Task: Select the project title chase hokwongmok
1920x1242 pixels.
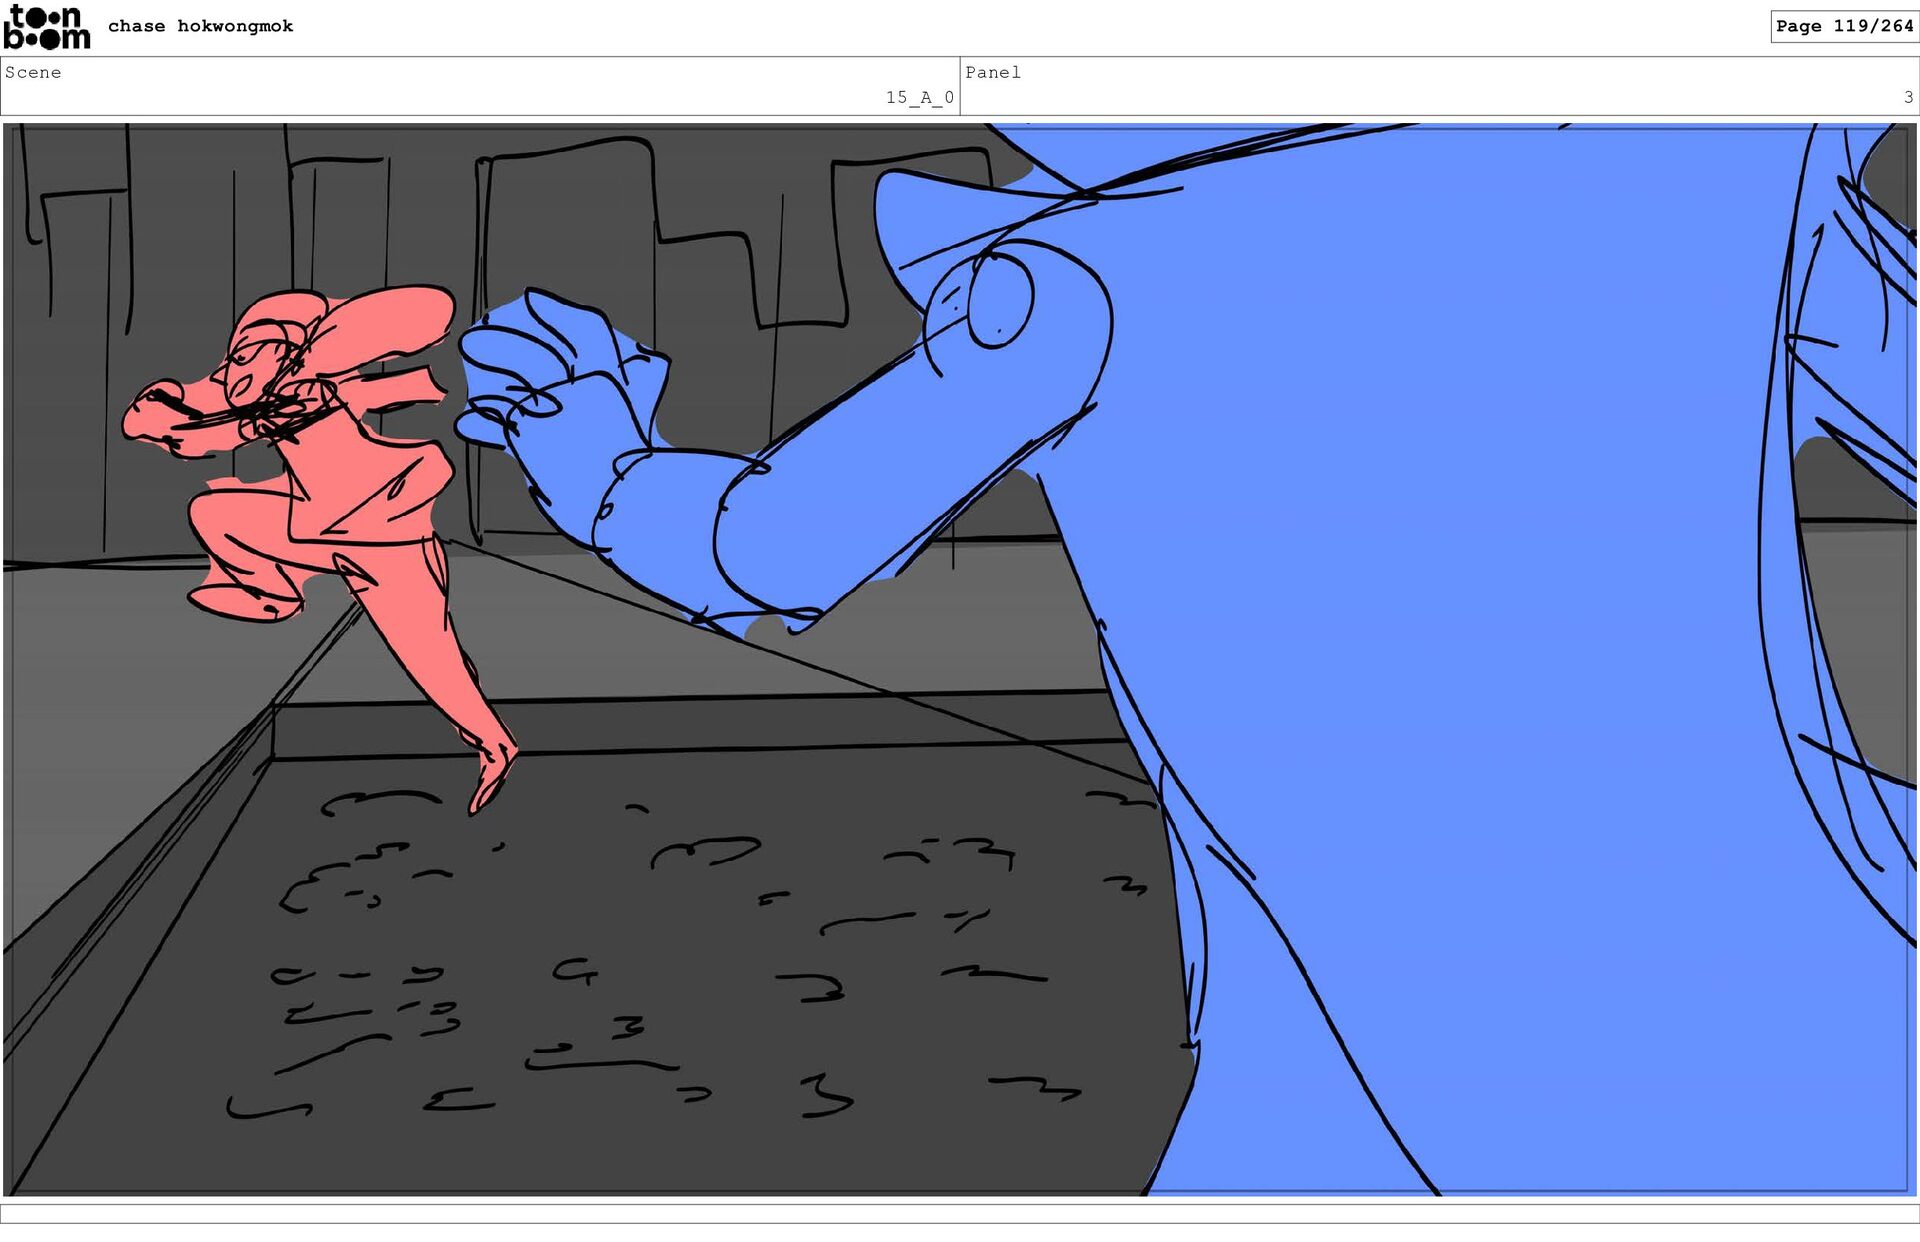Action: pos(200,26)
